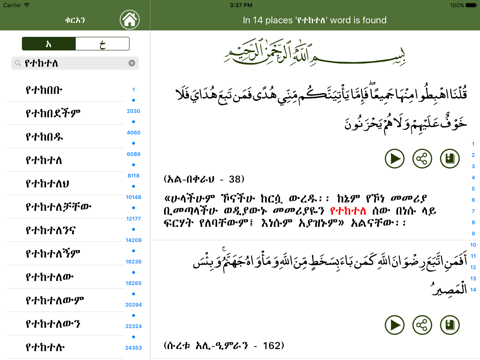Click the 'ሱረቱ አሊ-ዒምራን - 162' verse reference
Image resolution: width=480 pixels, height=360 pixels.
224,345
